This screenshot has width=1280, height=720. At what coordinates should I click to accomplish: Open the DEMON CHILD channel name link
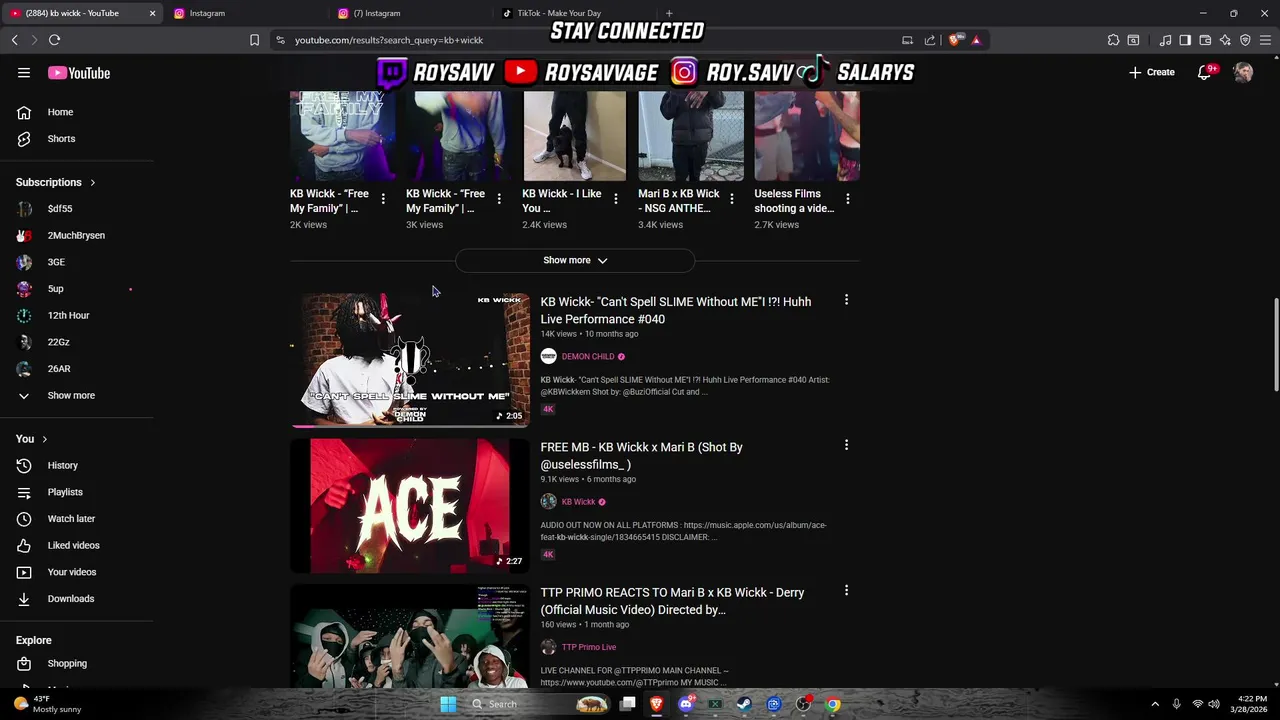[x=588, y=357]
